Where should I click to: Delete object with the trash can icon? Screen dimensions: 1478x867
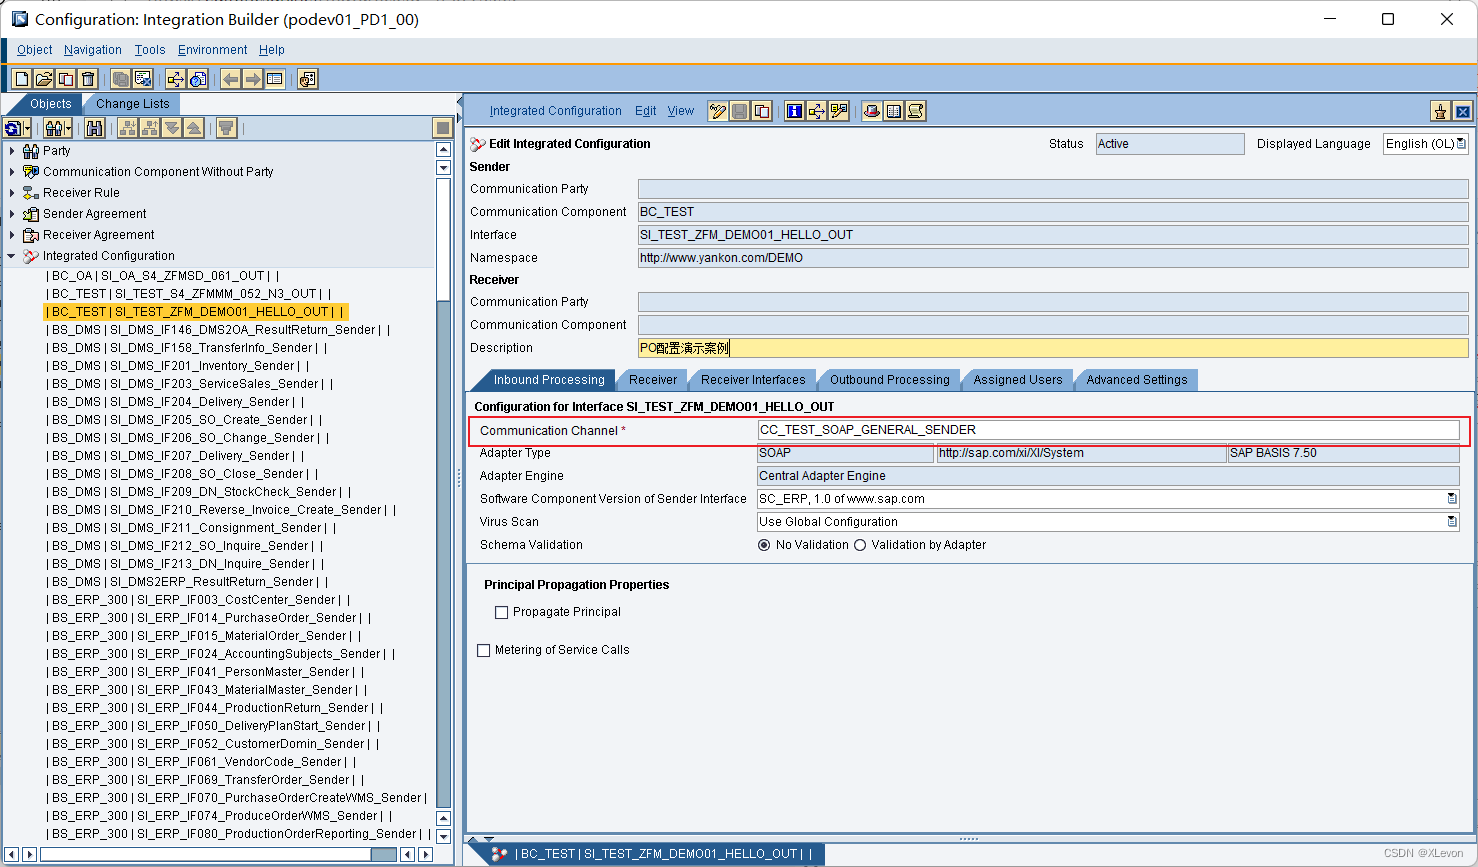point(88,79)
